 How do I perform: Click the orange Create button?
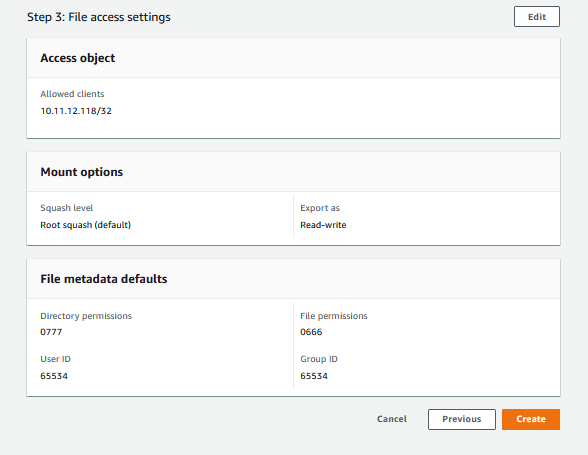pyautogui.click(x=531, y=419)
